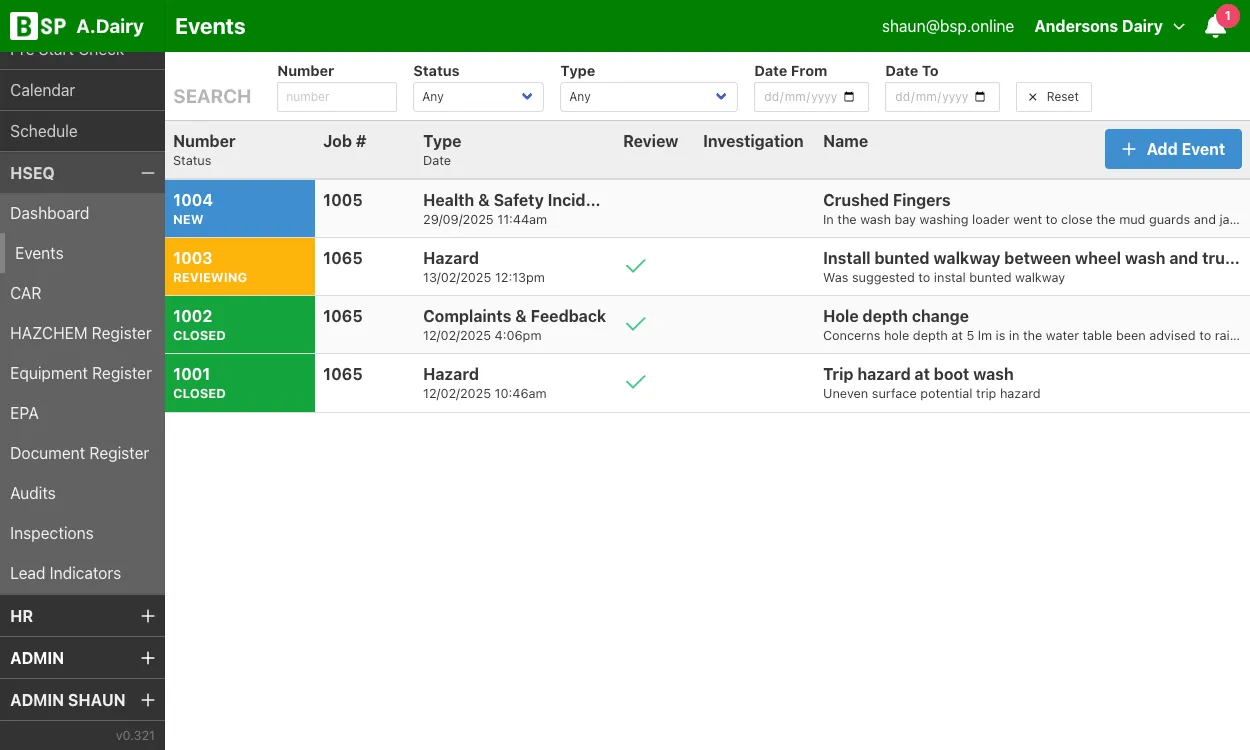Open Audits in the sidebar

(x=82, y=493)
